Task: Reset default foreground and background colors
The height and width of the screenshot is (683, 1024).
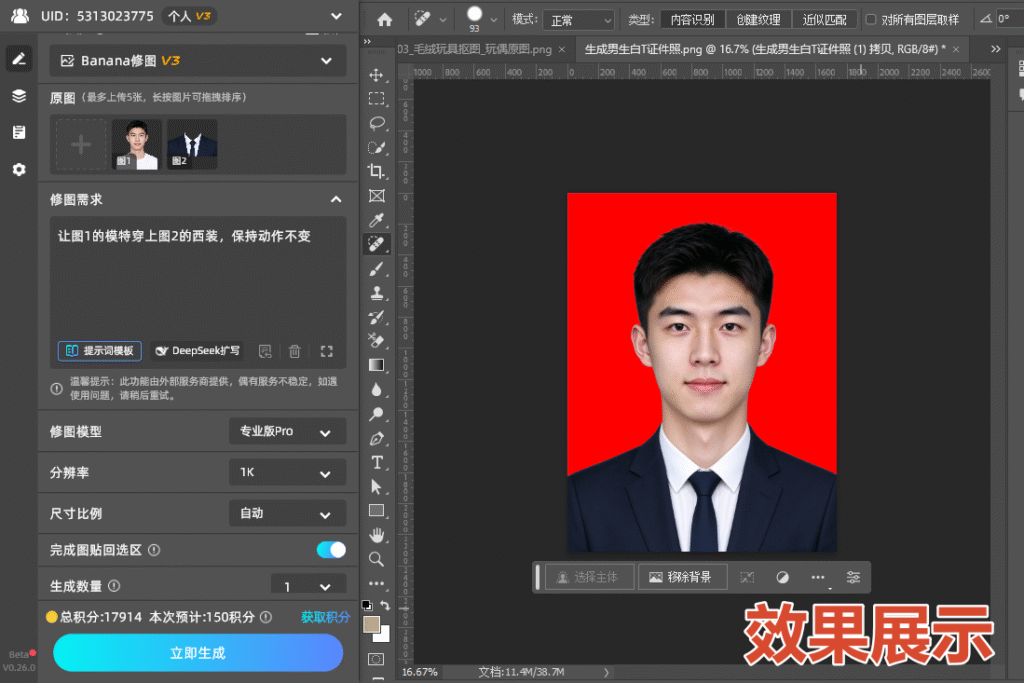Action: (x=367, y=605)
